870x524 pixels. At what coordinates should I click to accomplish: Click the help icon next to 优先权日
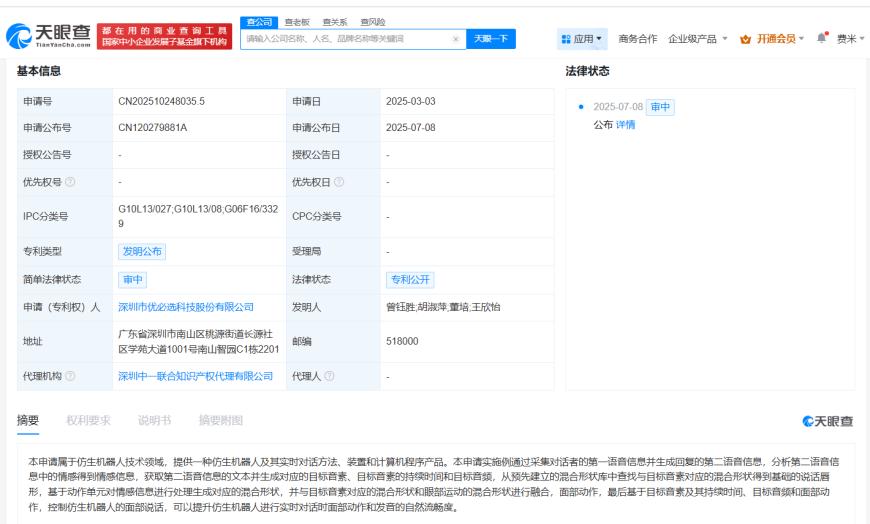(339, 182)
